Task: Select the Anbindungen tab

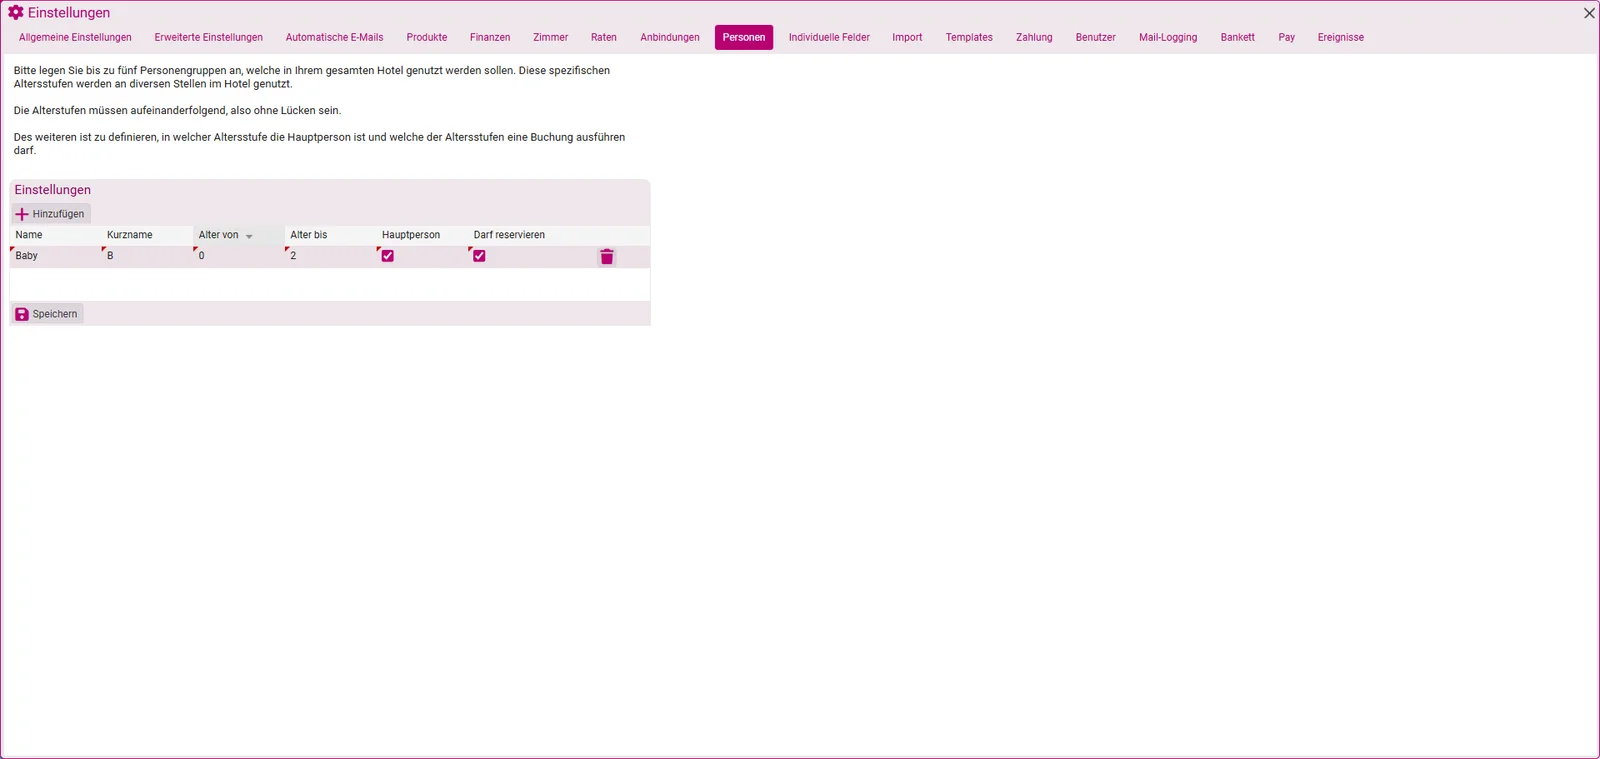Action: [670, 38]
